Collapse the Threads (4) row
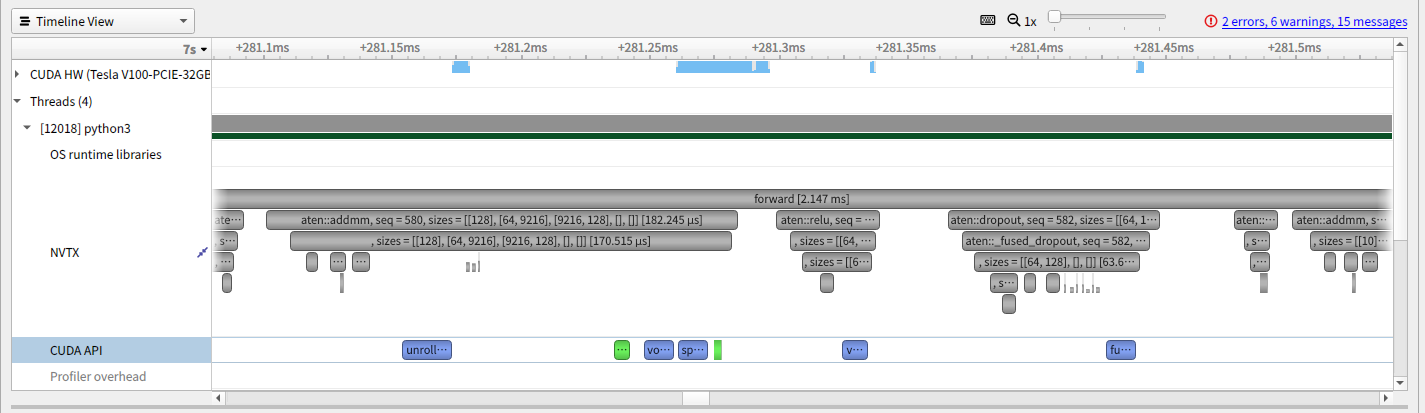This screenshot has height=413, width=1425. tap(18, 101)
